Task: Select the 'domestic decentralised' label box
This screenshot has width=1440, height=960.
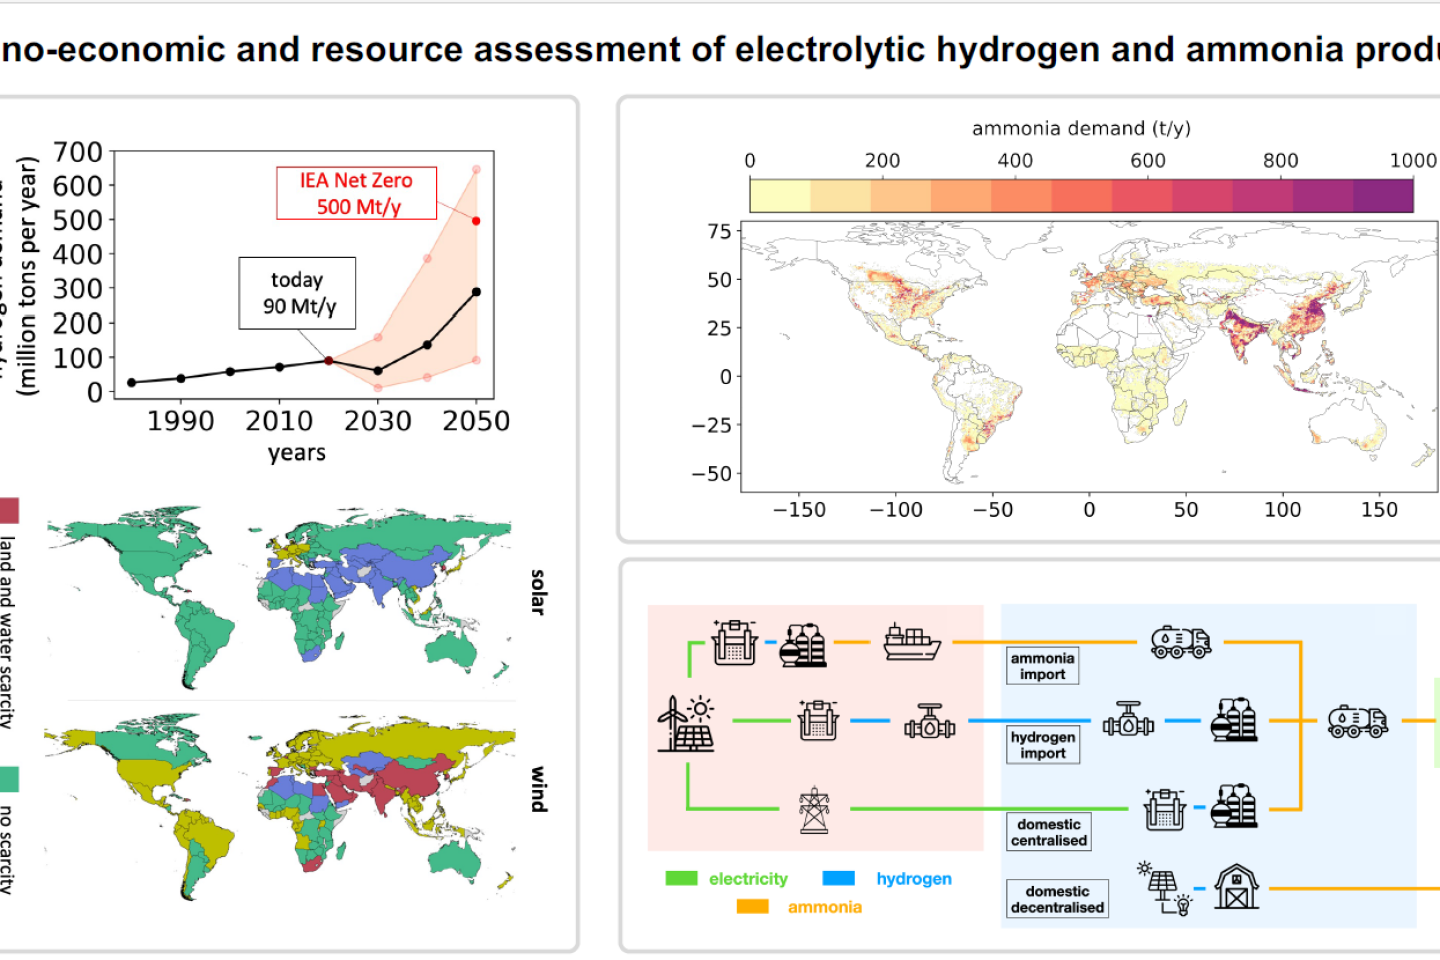Action: point(1057,899)
